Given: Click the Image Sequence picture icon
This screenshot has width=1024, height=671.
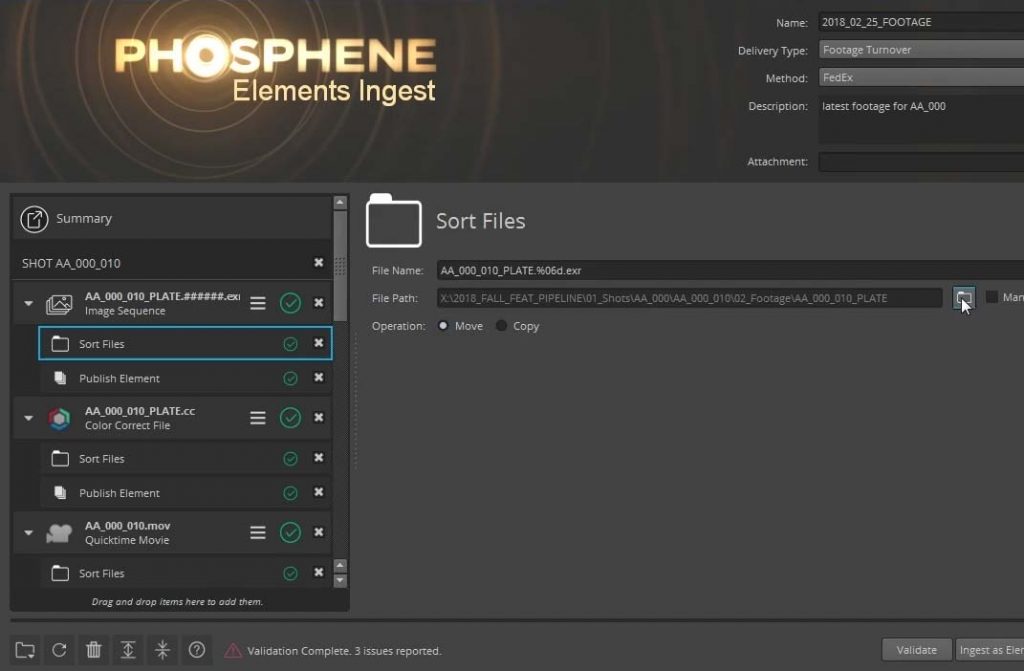Looking at the screenshot, I should click(x=59, y=304).
